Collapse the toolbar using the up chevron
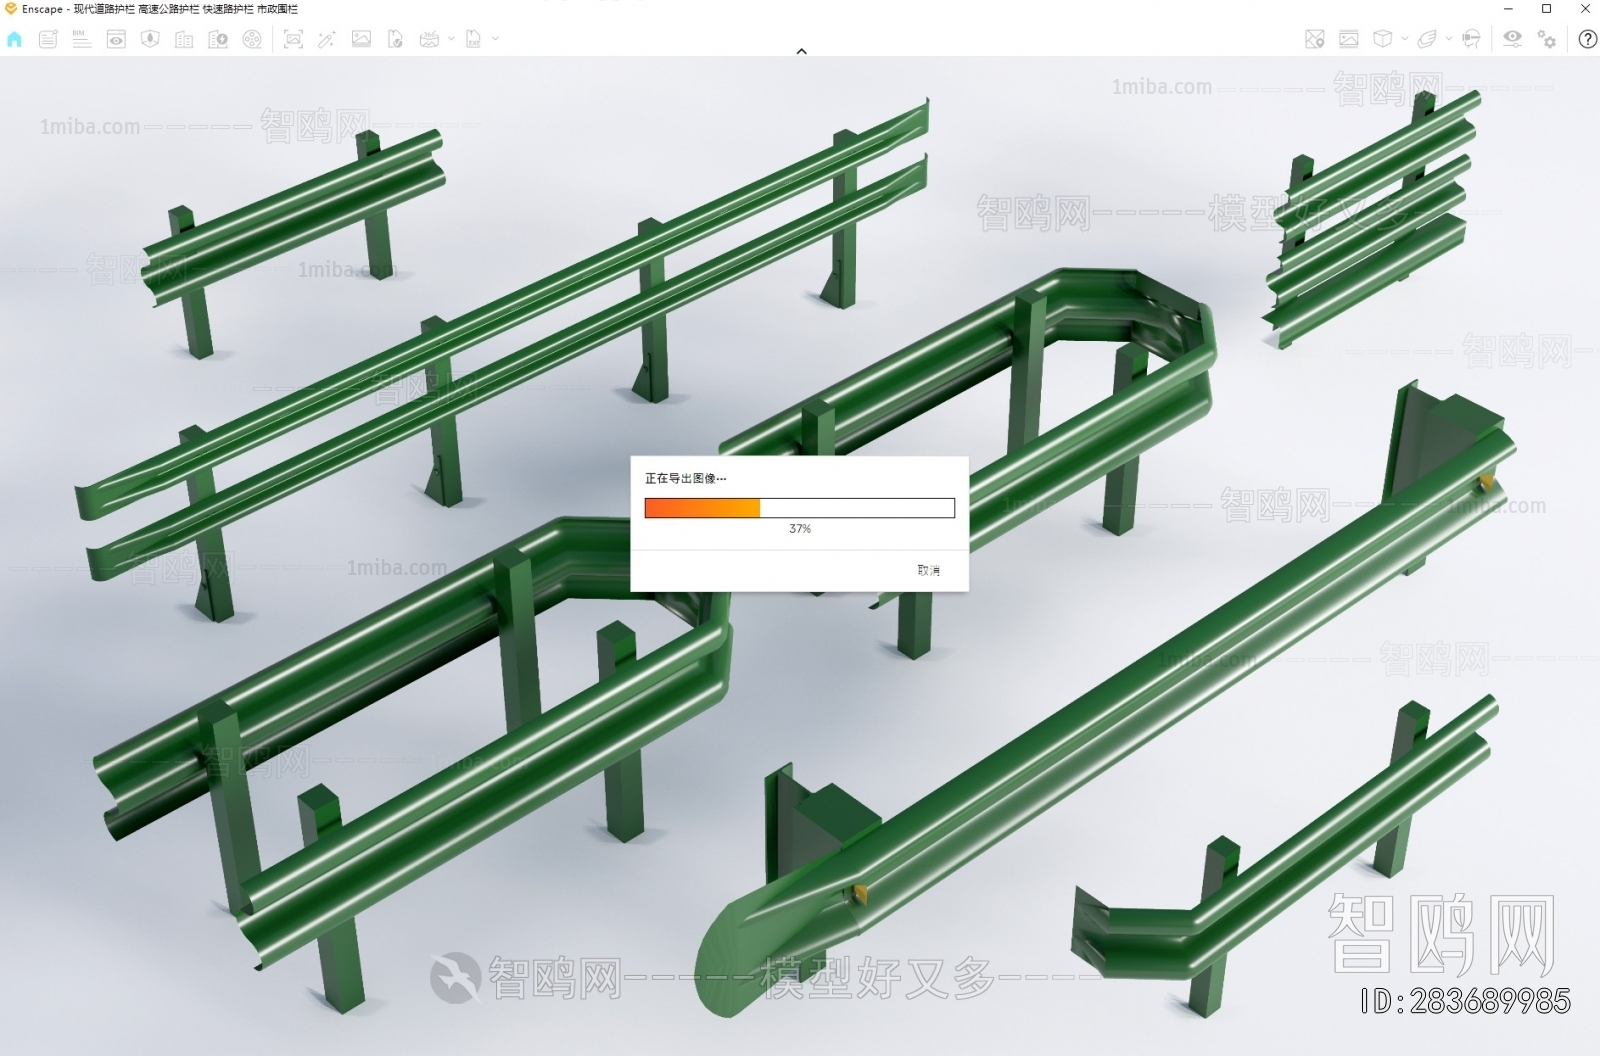Viewport: 1600px width, 1056px height. pyautogui.click(x=801, y=51)
